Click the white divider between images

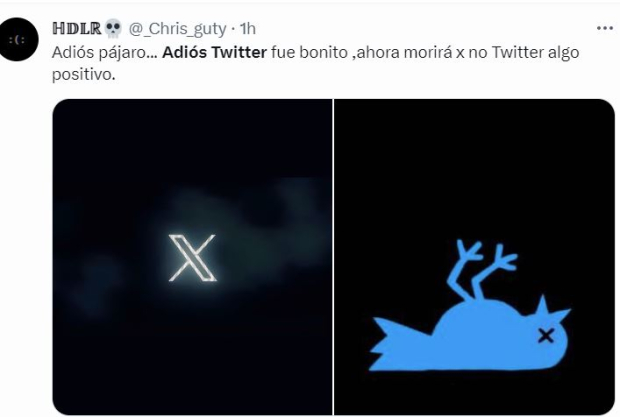click(333, 257)
